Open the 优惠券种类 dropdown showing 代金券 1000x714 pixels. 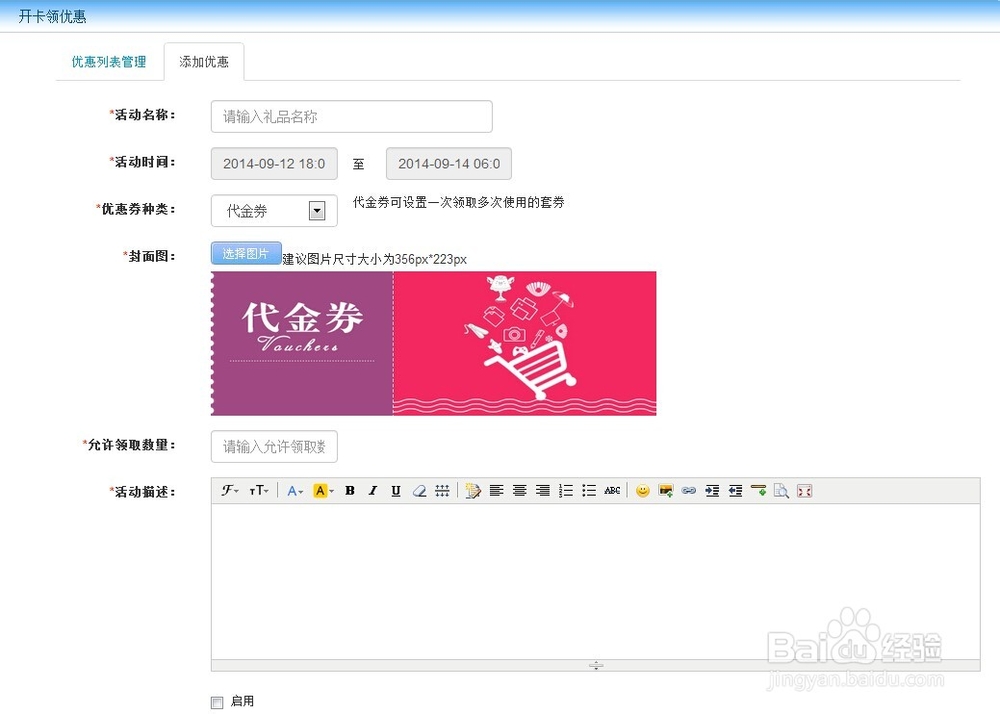pos(274,210)
